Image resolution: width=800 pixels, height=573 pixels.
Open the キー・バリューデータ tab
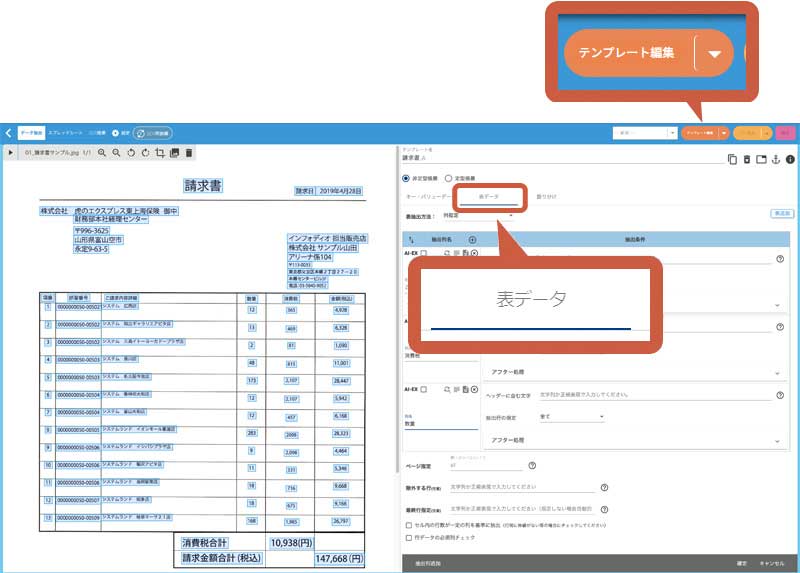tap(429, 196)
